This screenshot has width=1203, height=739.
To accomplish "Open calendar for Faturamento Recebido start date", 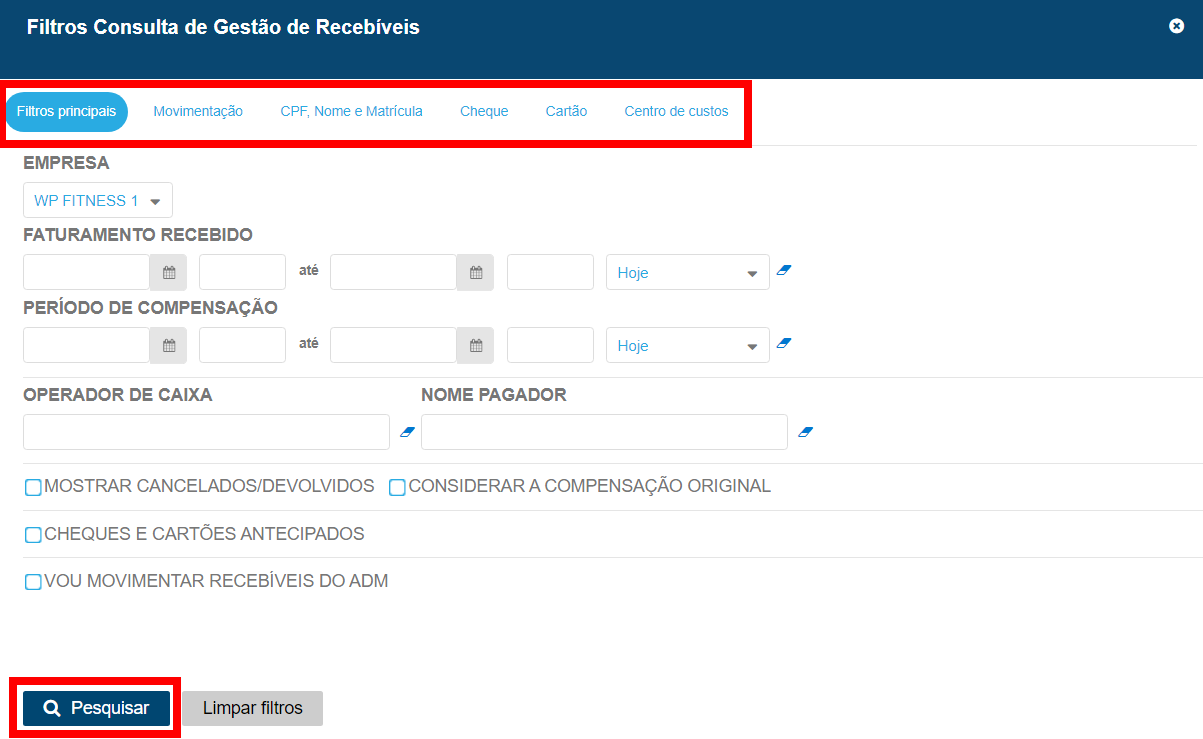I will tap(169, 272).
